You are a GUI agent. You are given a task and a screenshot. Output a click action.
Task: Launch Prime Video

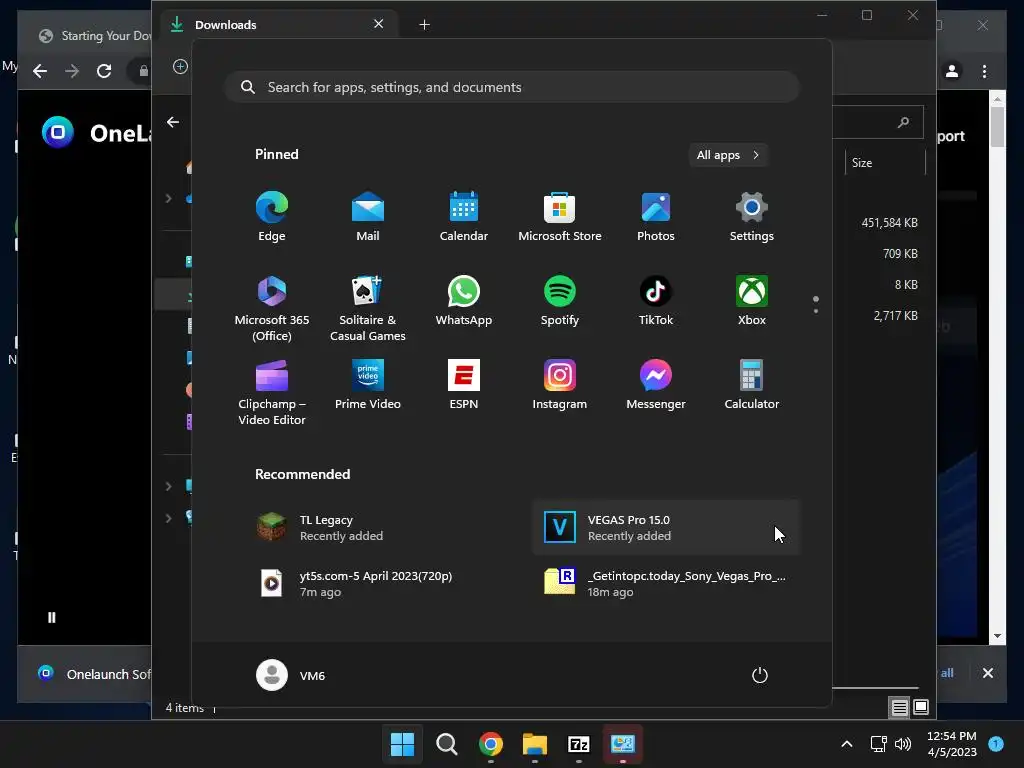click(x=368, y=384)
